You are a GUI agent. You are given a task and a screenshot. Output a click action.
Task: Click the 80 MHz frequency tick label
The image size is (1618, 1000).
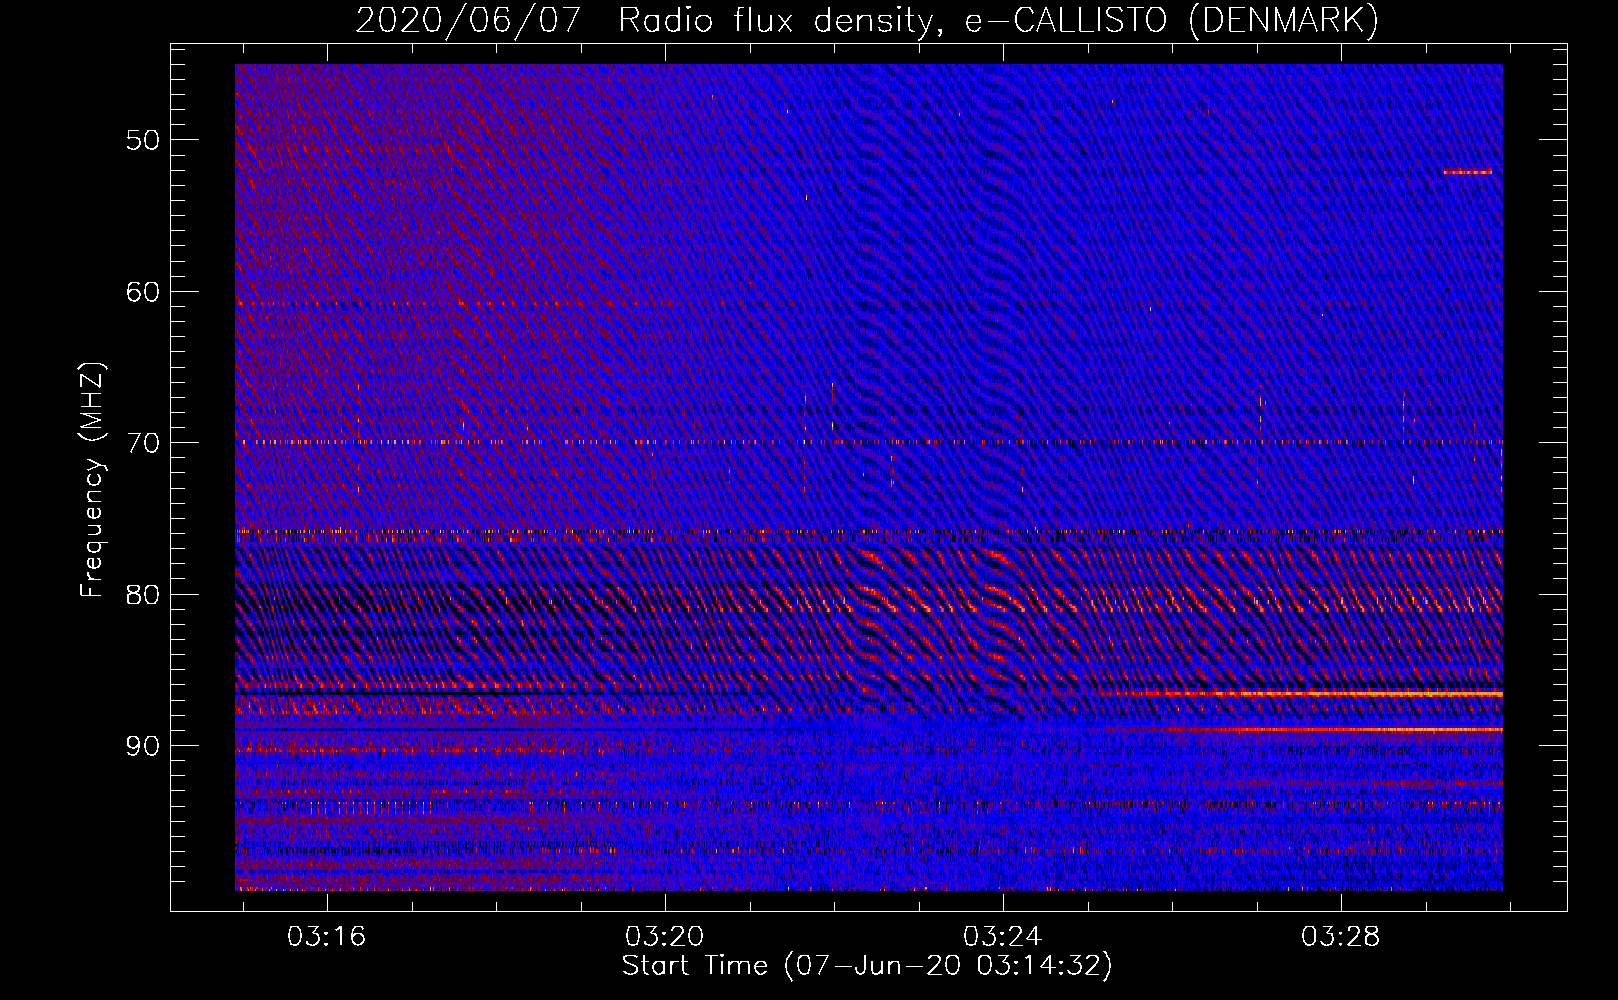coord(143,595)
